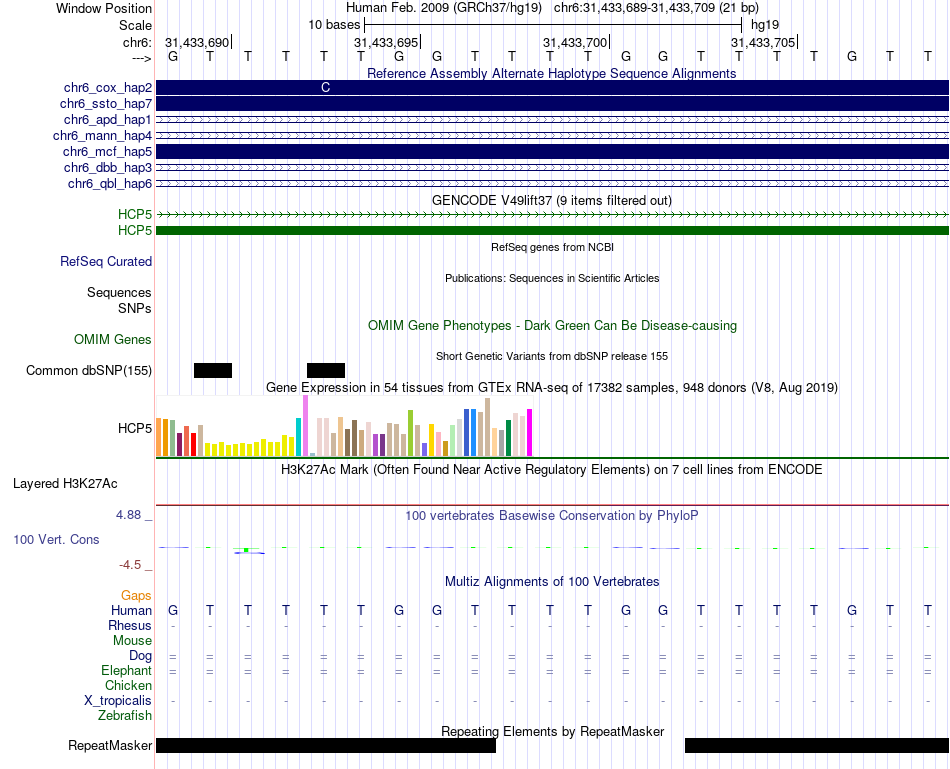Click the C mismatch in chr6_cox_hap2 alignment
This screenshot has width=950, height=769.
pos(325,88)
